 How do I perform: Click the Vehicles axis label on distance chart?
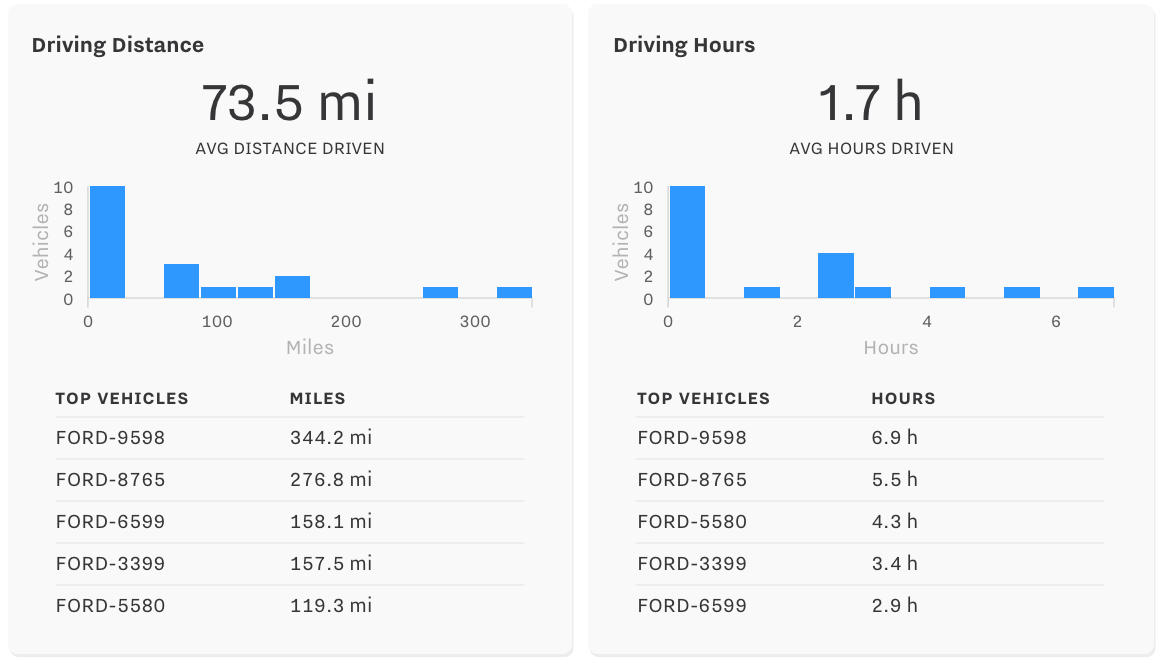(40, 240)
